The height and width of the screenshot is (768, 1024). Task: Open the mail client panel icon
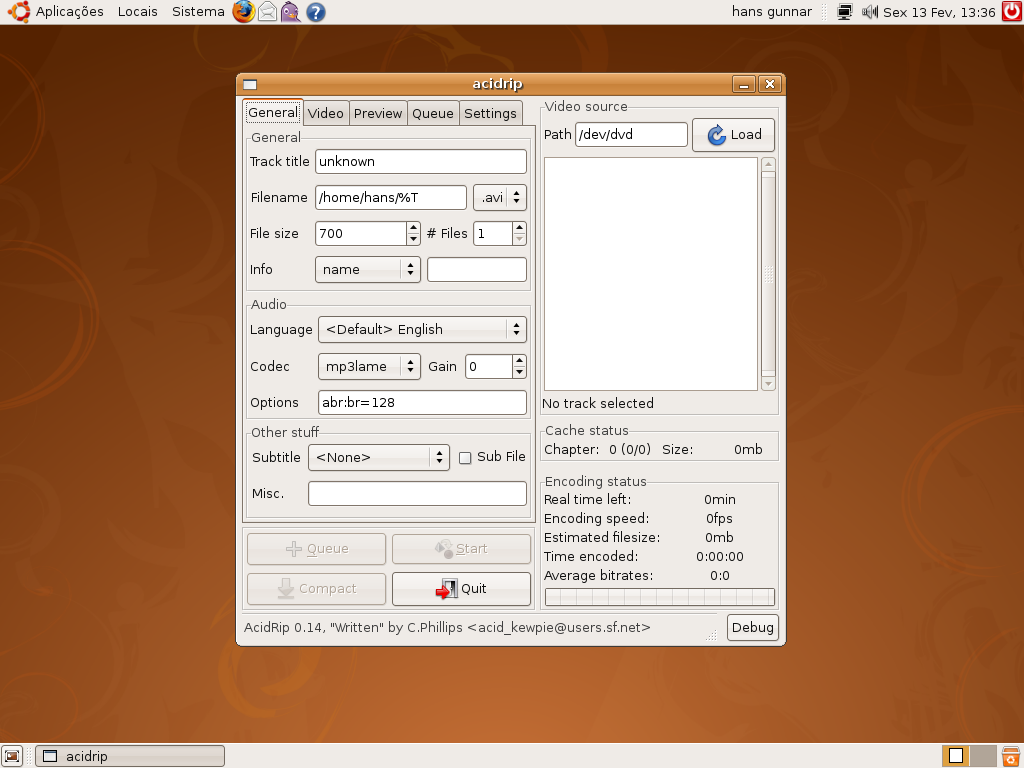coord(267,12)
